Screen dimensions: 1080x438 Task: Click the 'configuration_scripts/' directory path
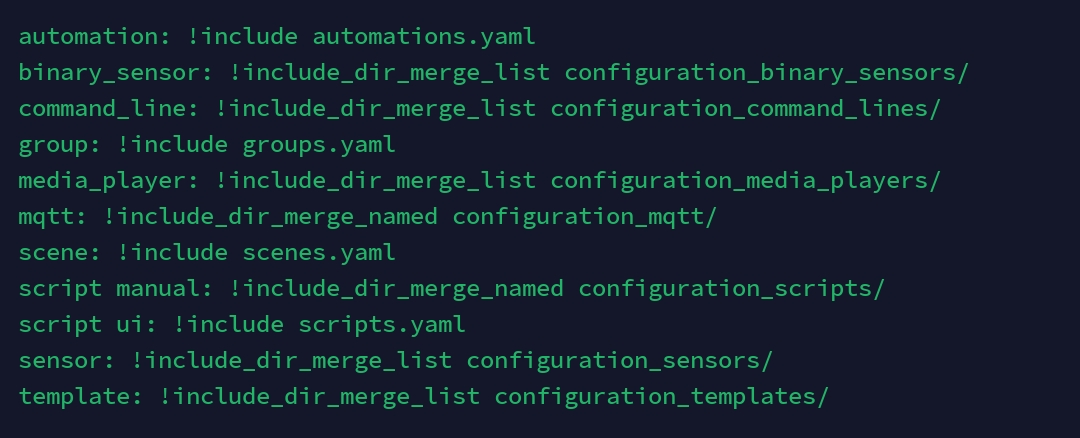coord(732,289)
